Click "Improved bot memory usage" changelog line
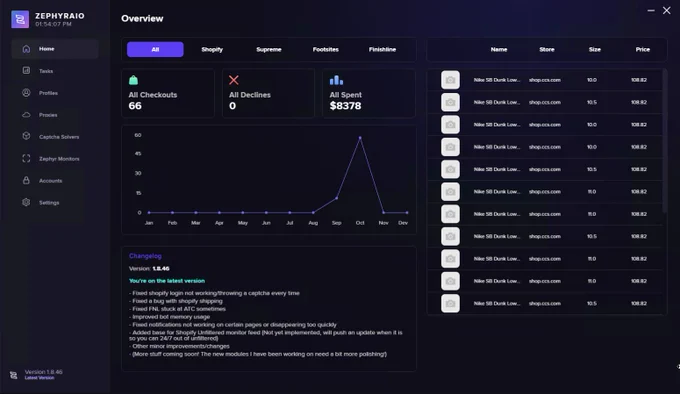Viewport: 680px width, 394px height. [170, 317]
